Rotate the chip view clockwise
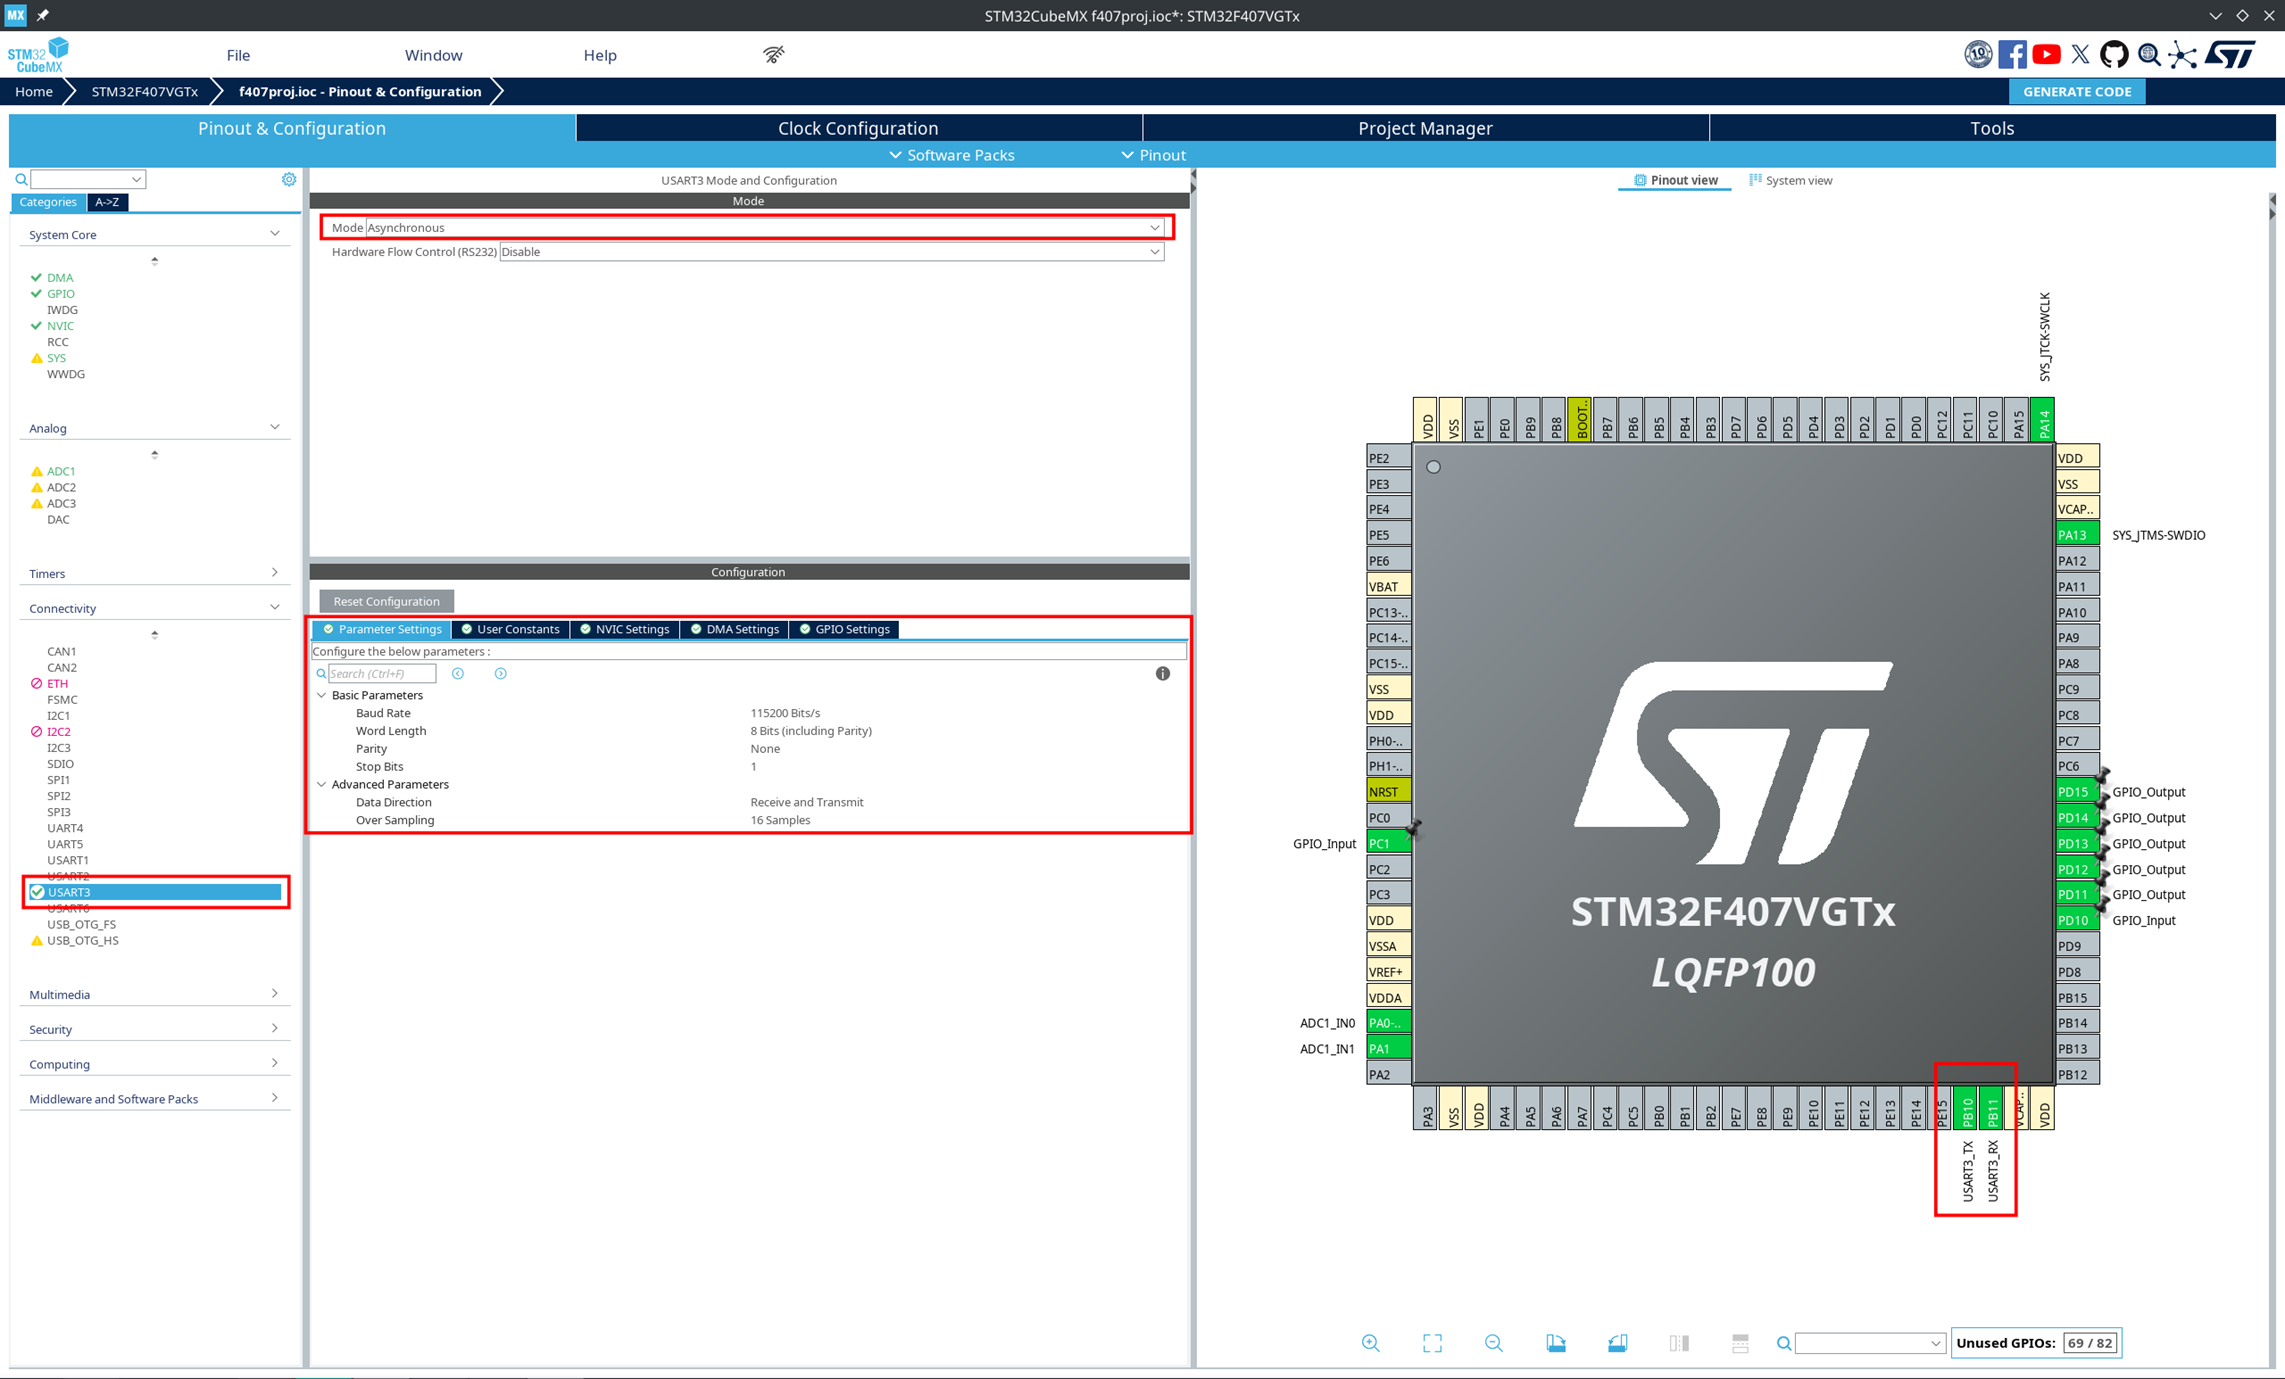 [x=1556, y=1343]
